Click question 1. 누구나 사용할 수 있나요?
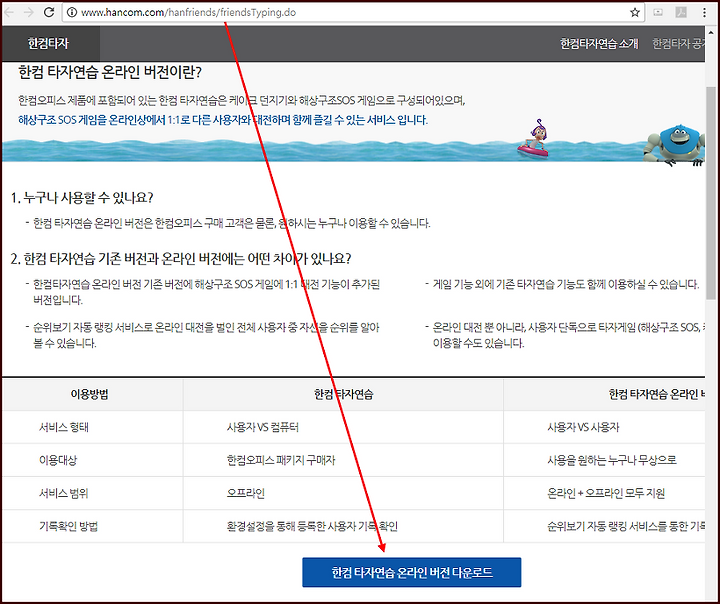 tap(82, 198)
